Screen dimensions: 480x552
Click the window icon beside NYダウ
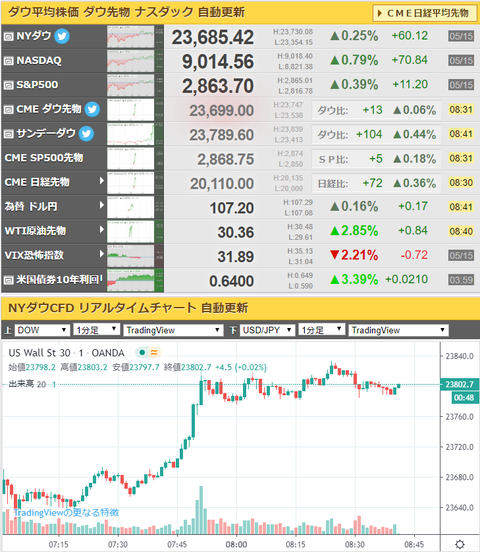click(x=8, y=37)
